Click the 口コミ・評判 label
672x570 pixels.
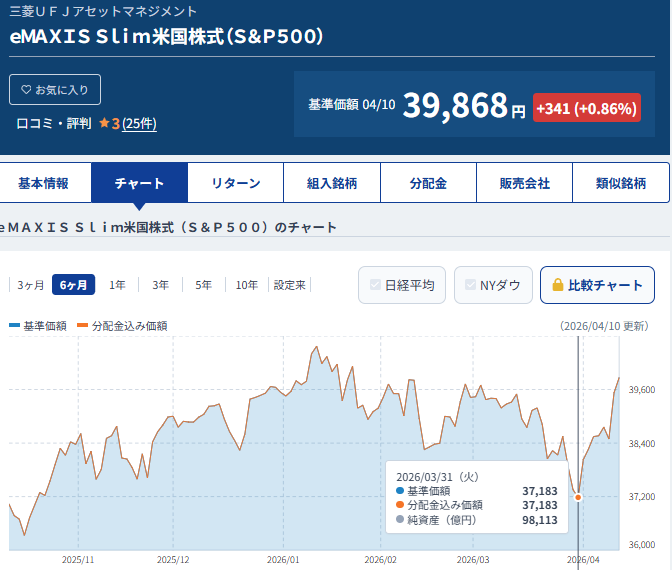coord(54,123)
